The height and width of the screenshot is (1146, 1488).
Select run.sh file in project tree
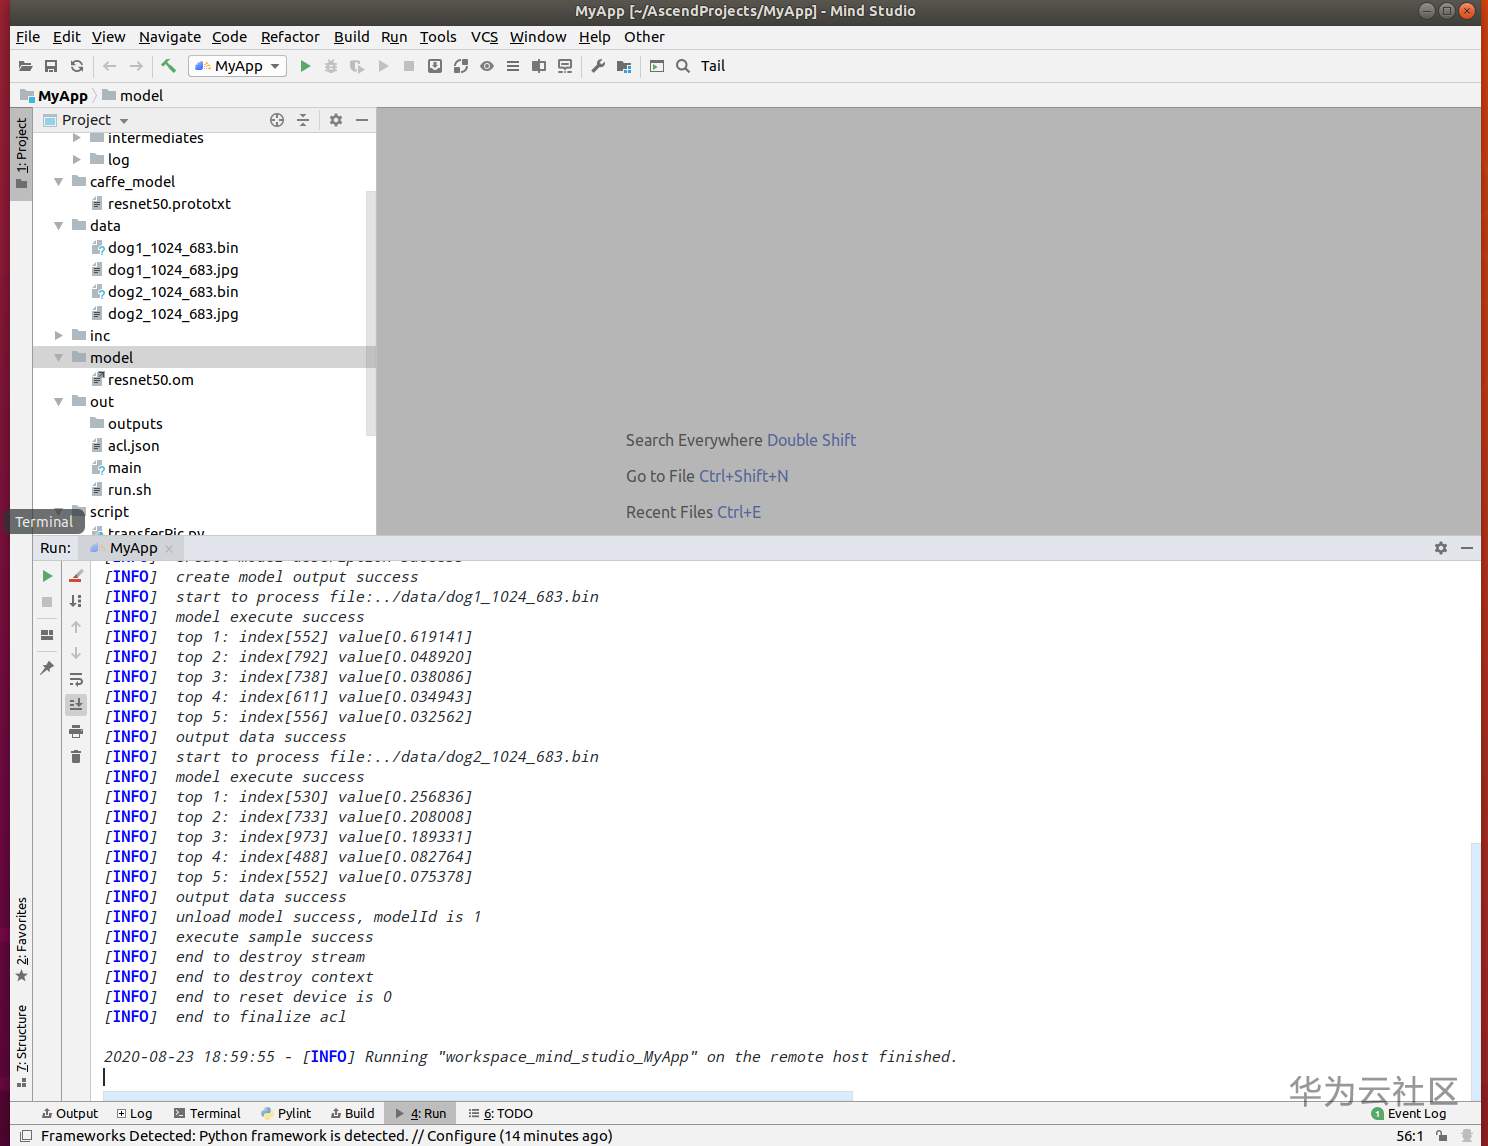tap(130, 490)
